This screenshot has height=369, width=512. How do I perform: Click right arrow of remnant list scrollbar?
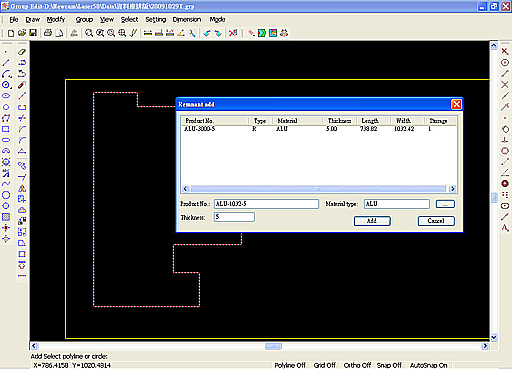point(452,189)
